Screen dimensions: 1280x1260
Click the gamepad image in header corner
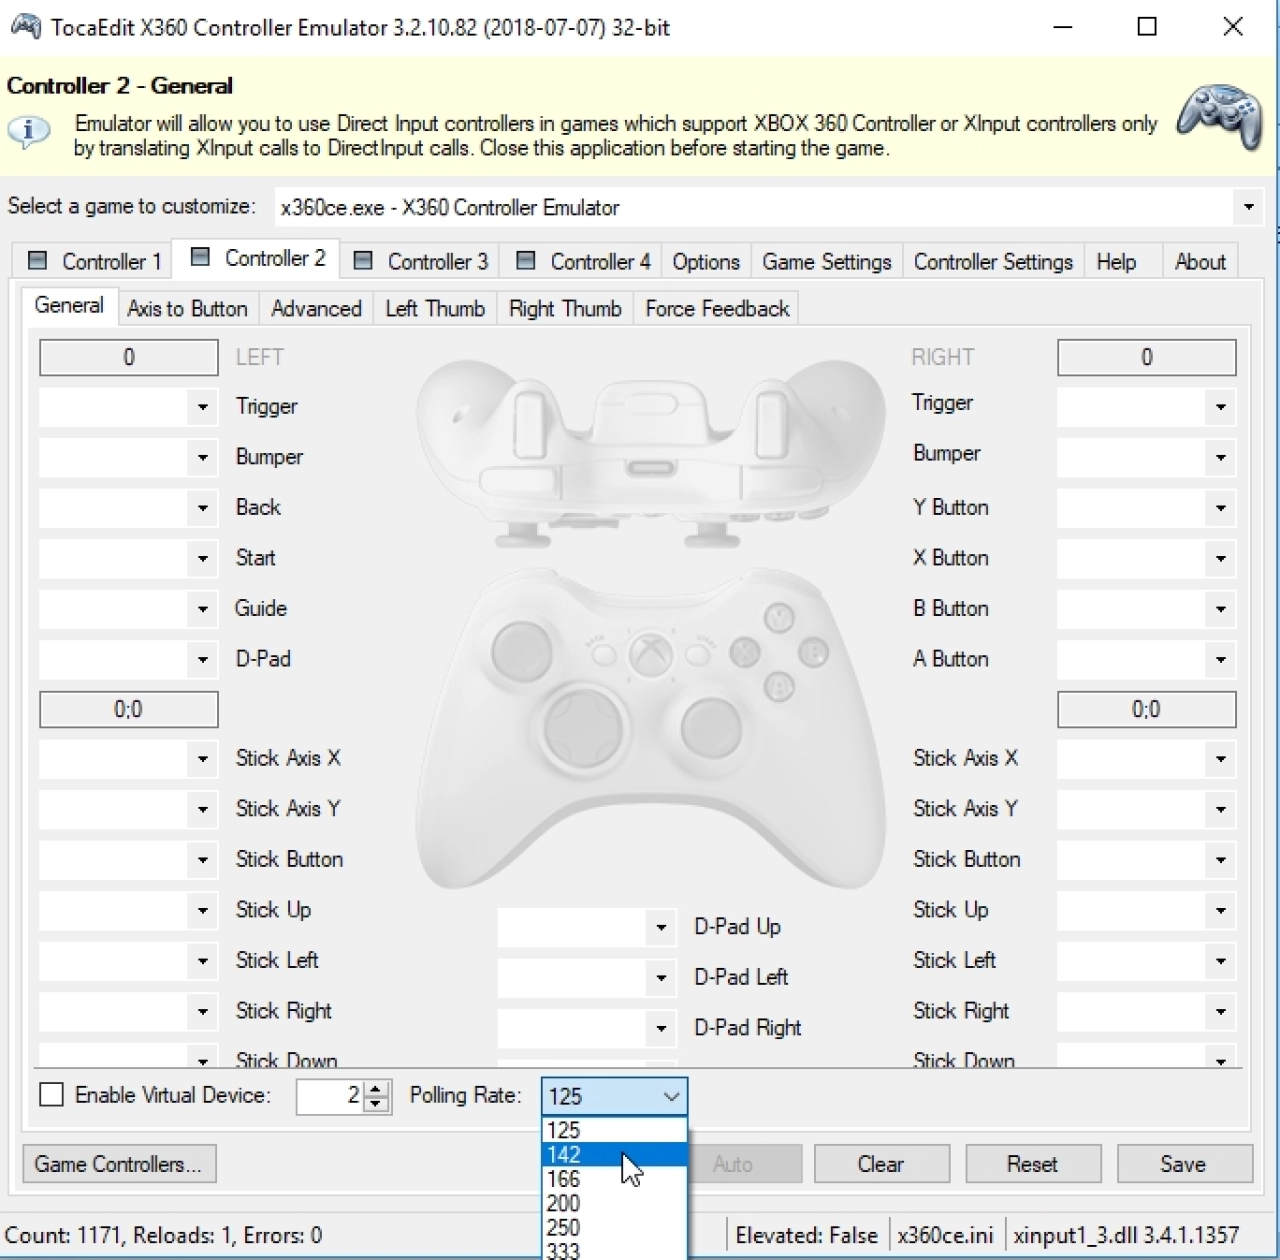1219,116
